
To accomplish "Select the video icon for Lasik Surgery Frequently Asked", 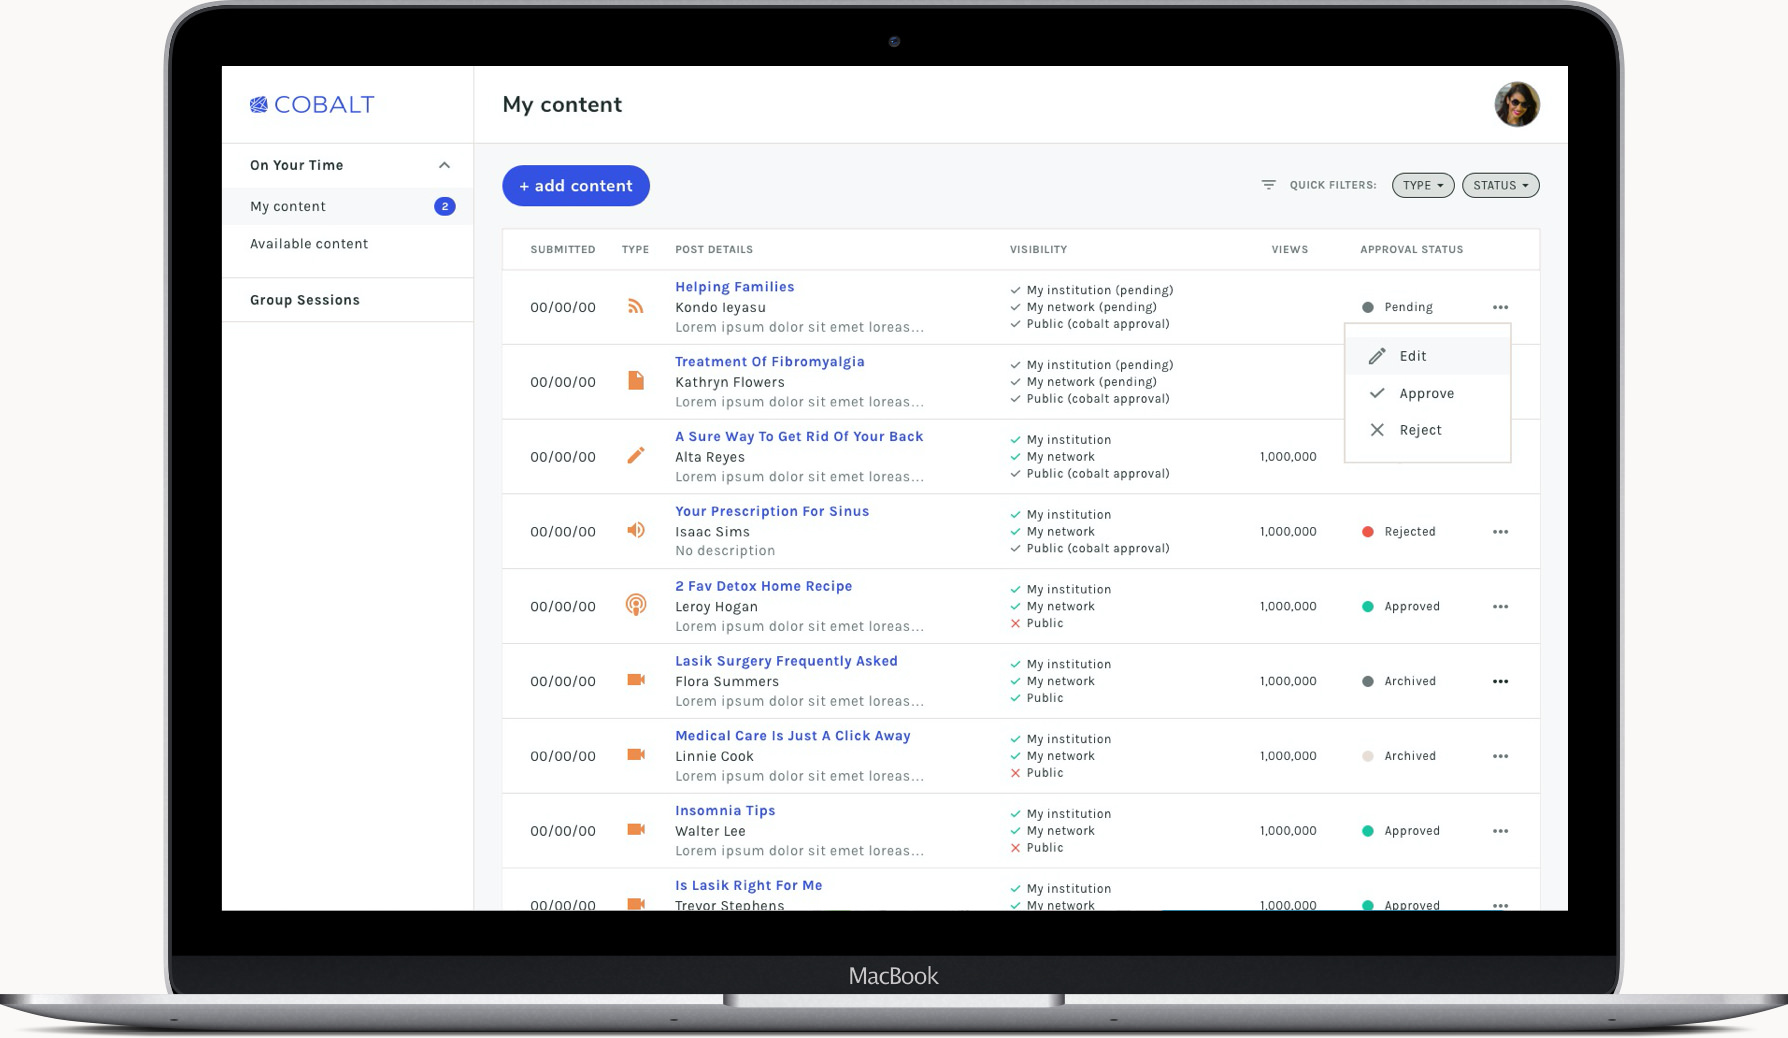I will (635, 680).
